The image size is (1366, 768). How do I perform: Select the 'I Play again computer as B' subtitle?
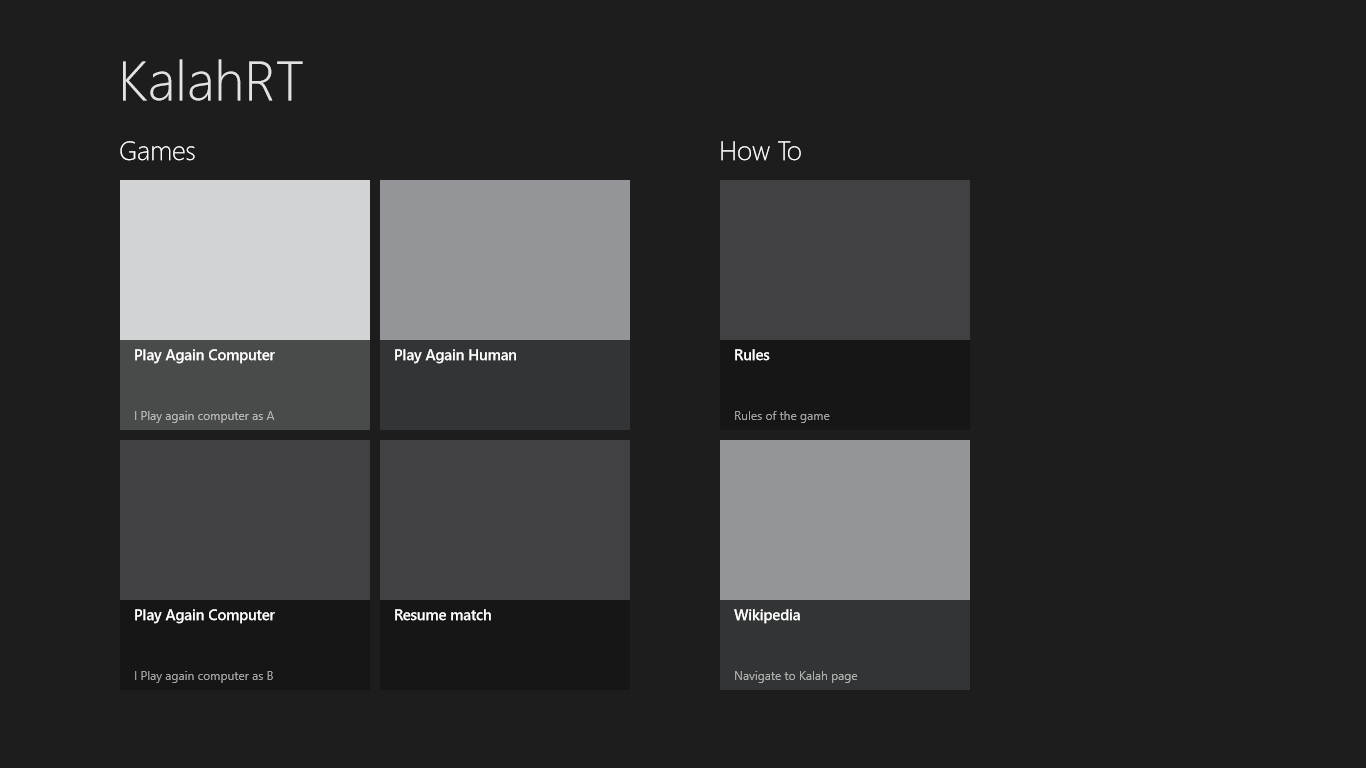coord(204,676)
